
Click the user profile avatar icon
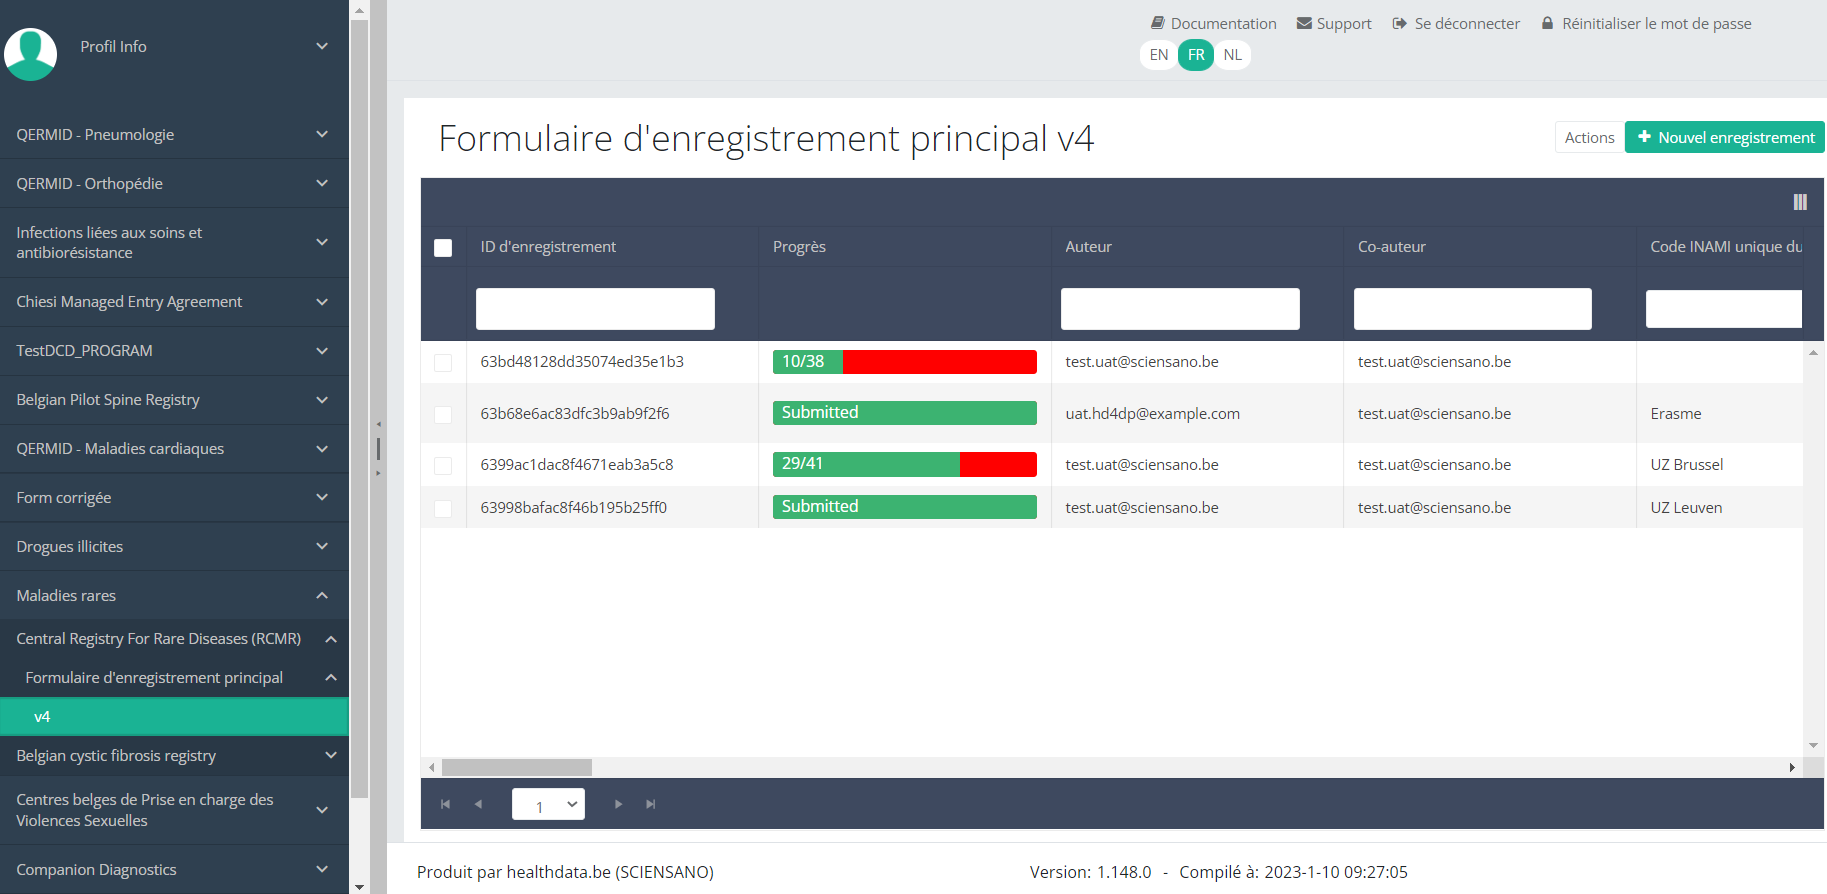(x=31, y=54)
